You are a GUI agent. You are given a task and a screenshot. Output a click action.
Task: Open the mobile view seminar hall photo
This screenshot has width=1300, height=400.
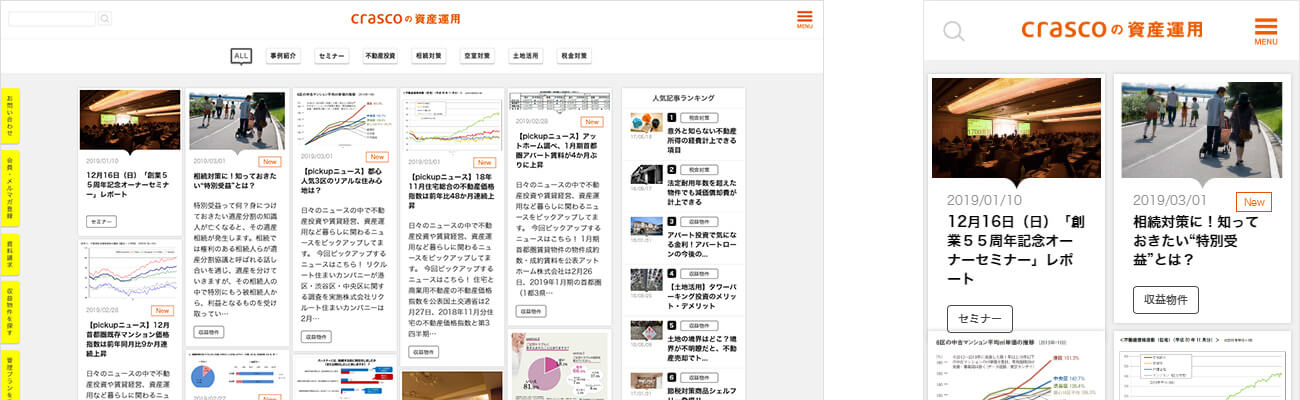[1016, 128]
